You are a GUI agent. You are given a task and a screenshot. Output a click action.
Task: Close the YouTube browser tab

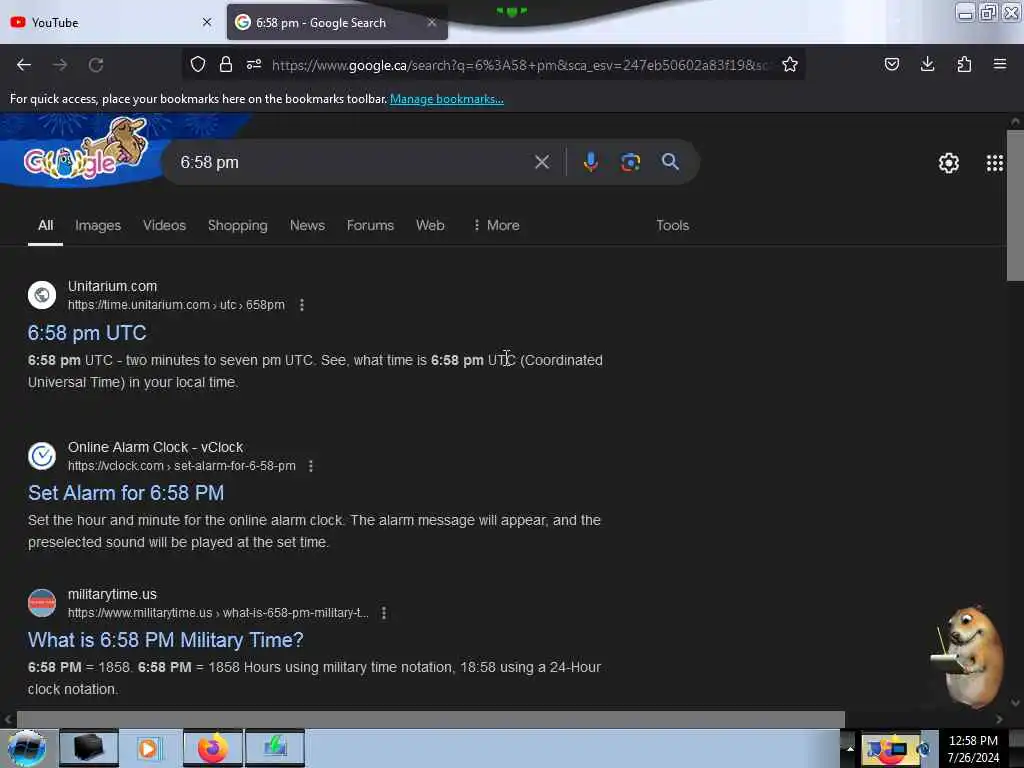(207, 22)
